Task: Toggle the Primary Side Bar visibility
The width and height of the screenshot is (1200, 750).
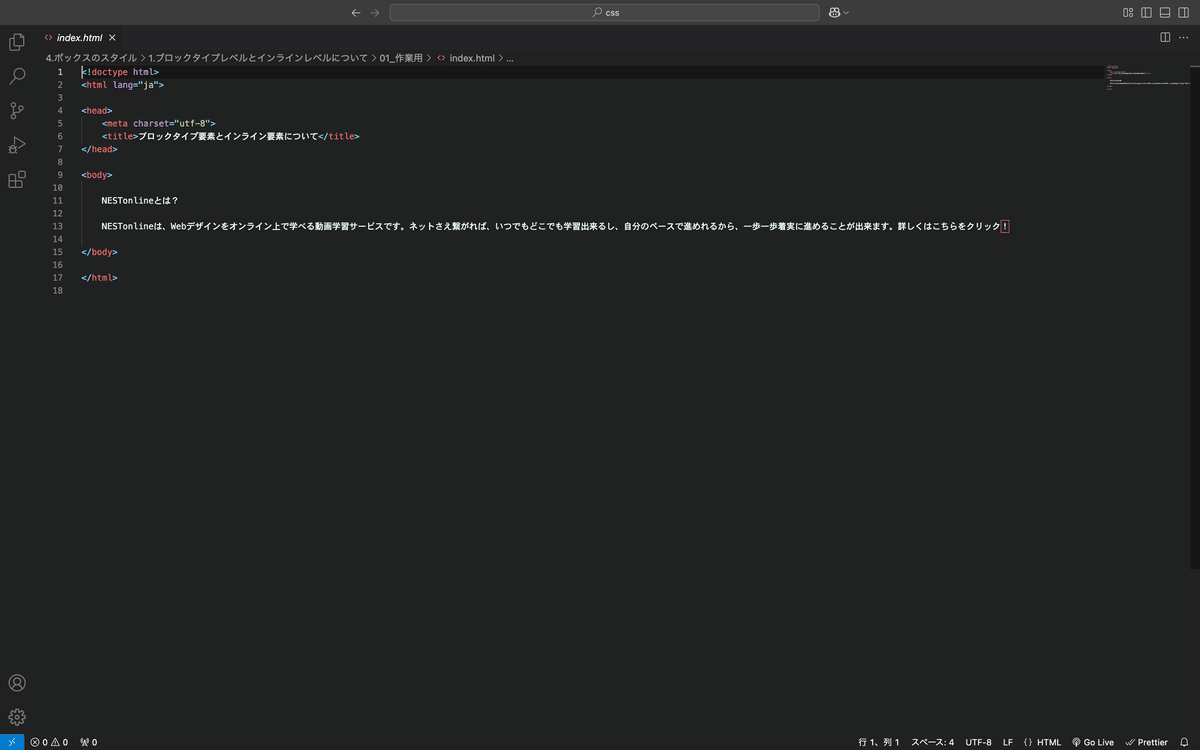Action: [1146, 12]
